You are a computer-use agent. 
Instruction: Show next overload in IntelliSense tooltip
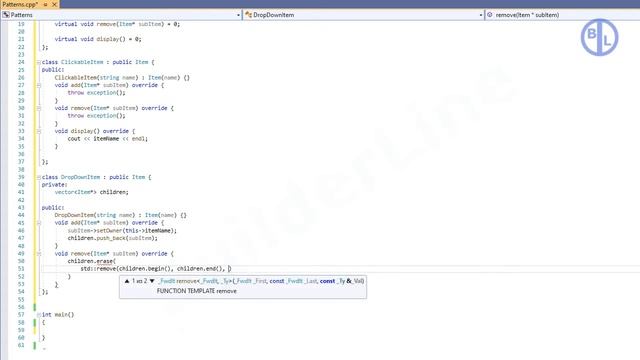coord(152,281)
